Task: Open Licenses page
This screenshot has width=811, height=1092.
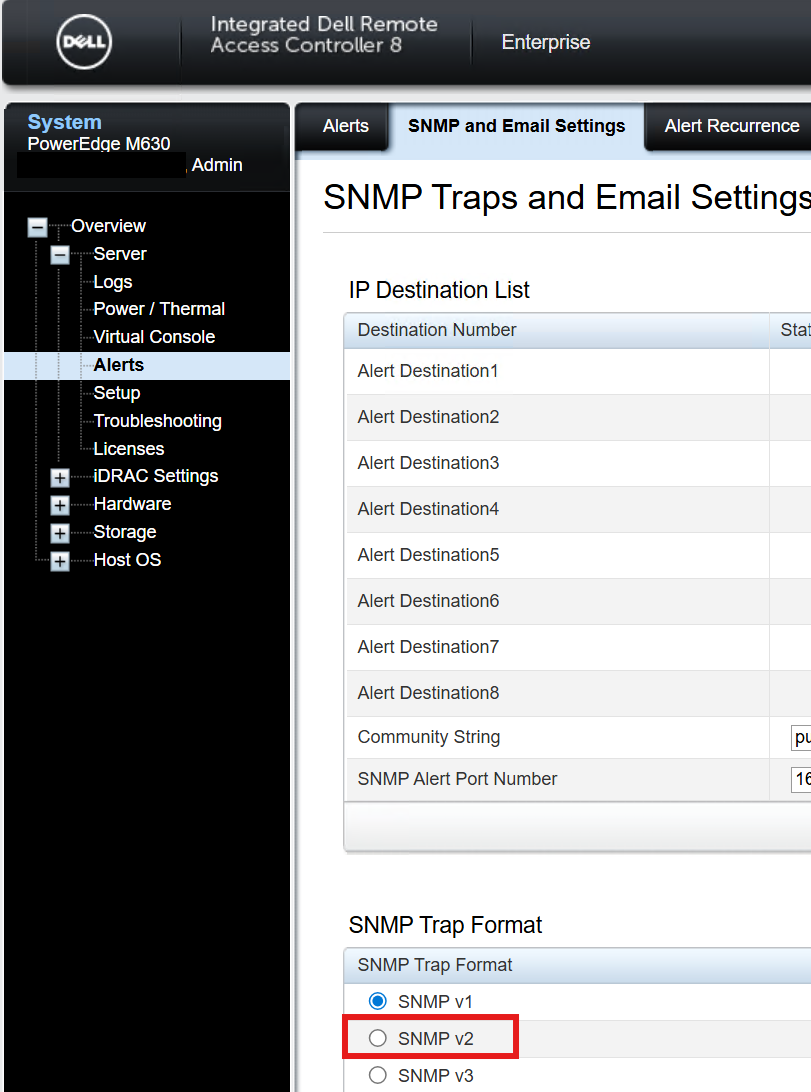Action: pyautogui.click(x=129, y=448)
